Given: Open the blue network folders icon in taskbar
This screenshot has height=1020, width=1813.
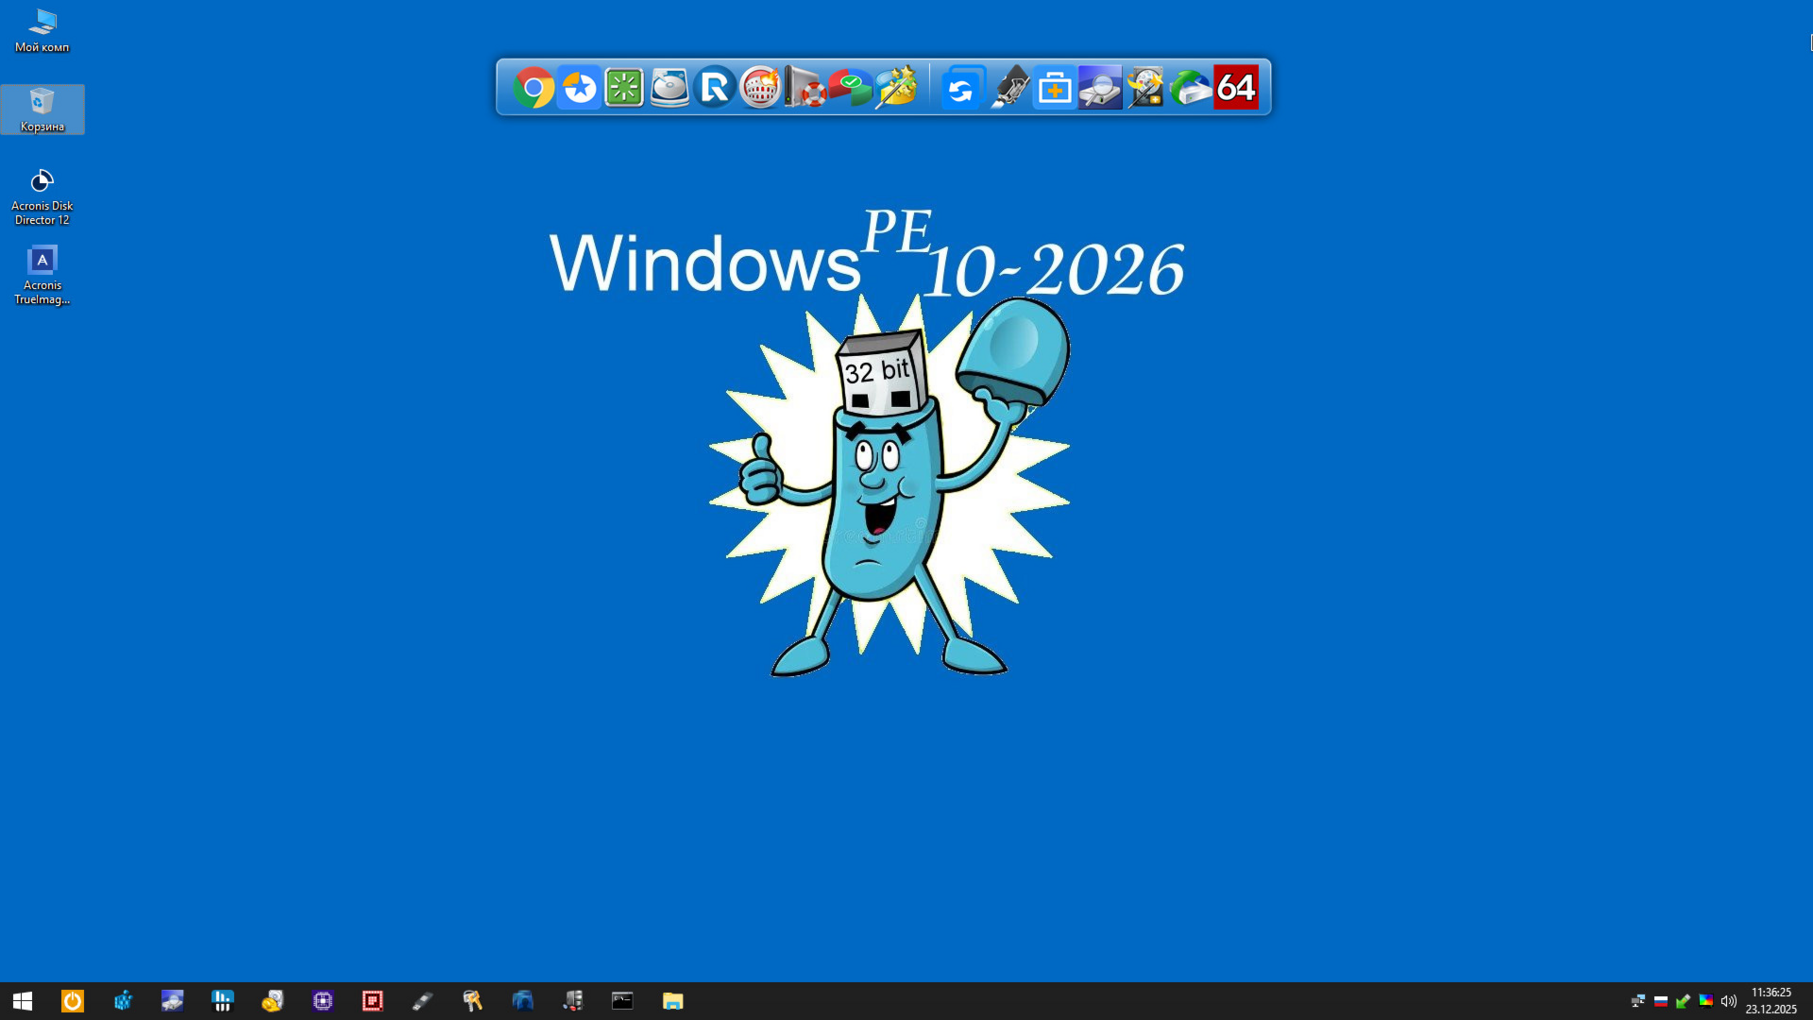Looking at the screenshot, I should 522,1001.
